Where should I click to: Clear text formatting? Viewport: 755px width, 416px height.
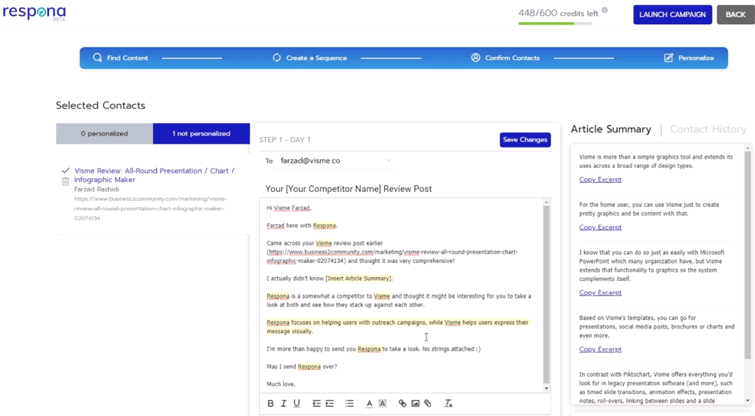pos(448,403)
